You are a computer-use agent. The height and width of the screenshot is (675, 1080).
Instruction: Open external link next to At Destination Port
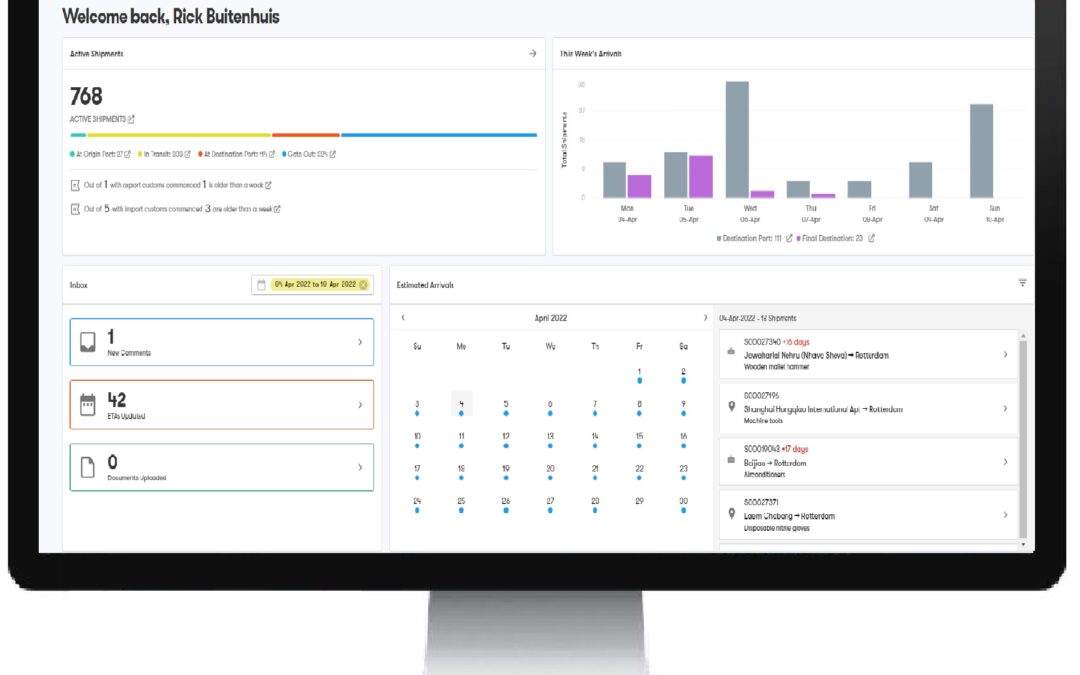(272, 154)
